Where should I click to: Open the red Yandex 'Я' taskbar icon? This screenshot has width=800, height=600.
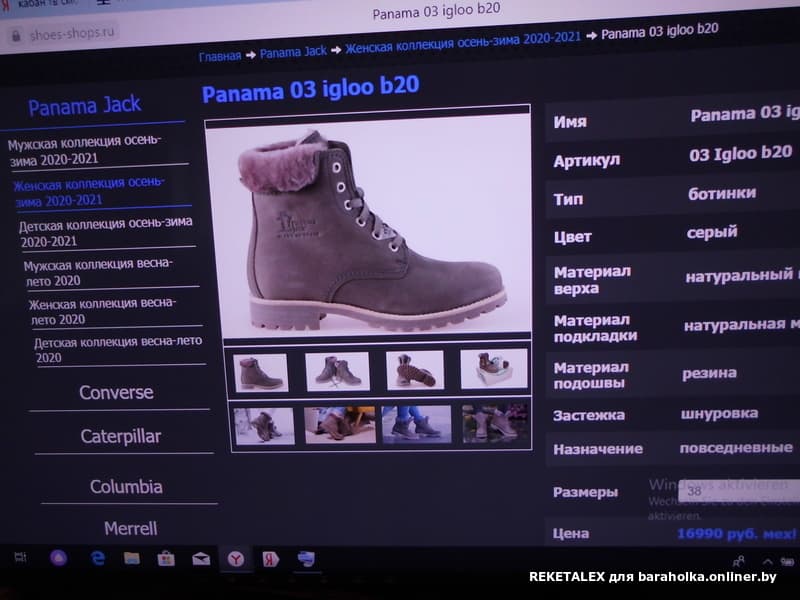(270, 559)
